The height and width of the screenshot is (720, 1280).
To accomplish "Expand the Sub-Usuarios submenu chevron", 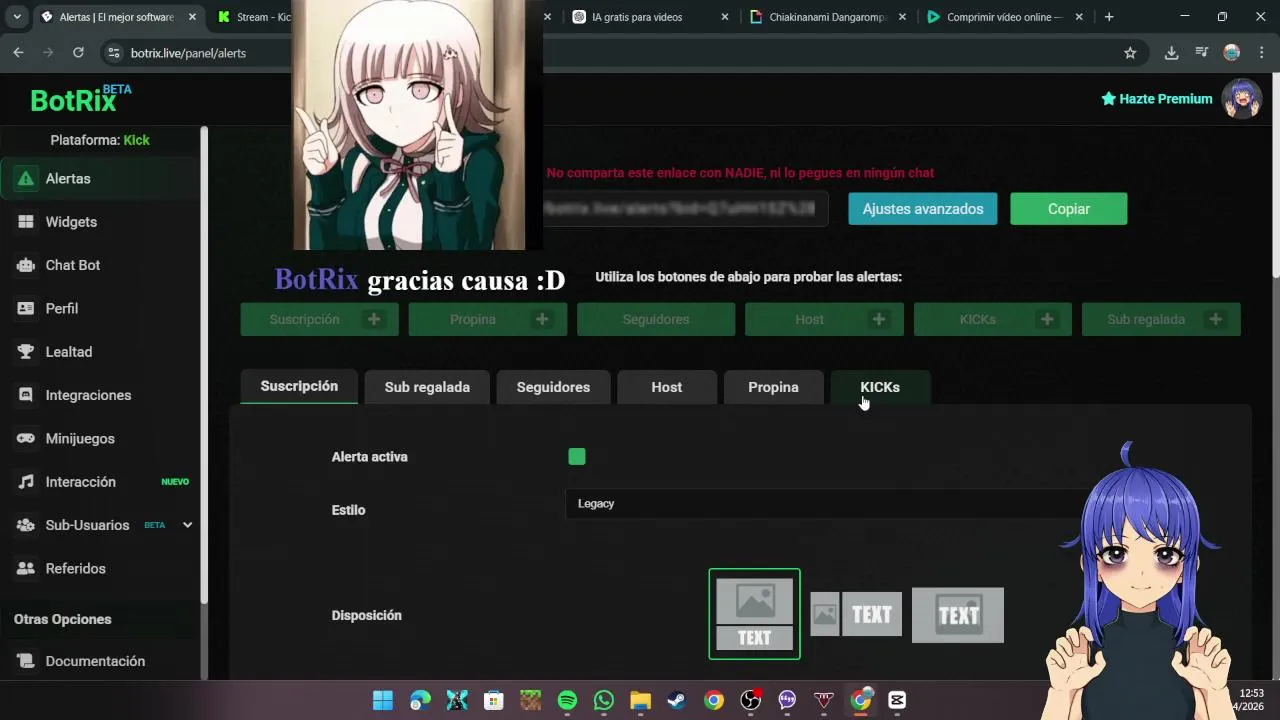I will pos(187,525).
